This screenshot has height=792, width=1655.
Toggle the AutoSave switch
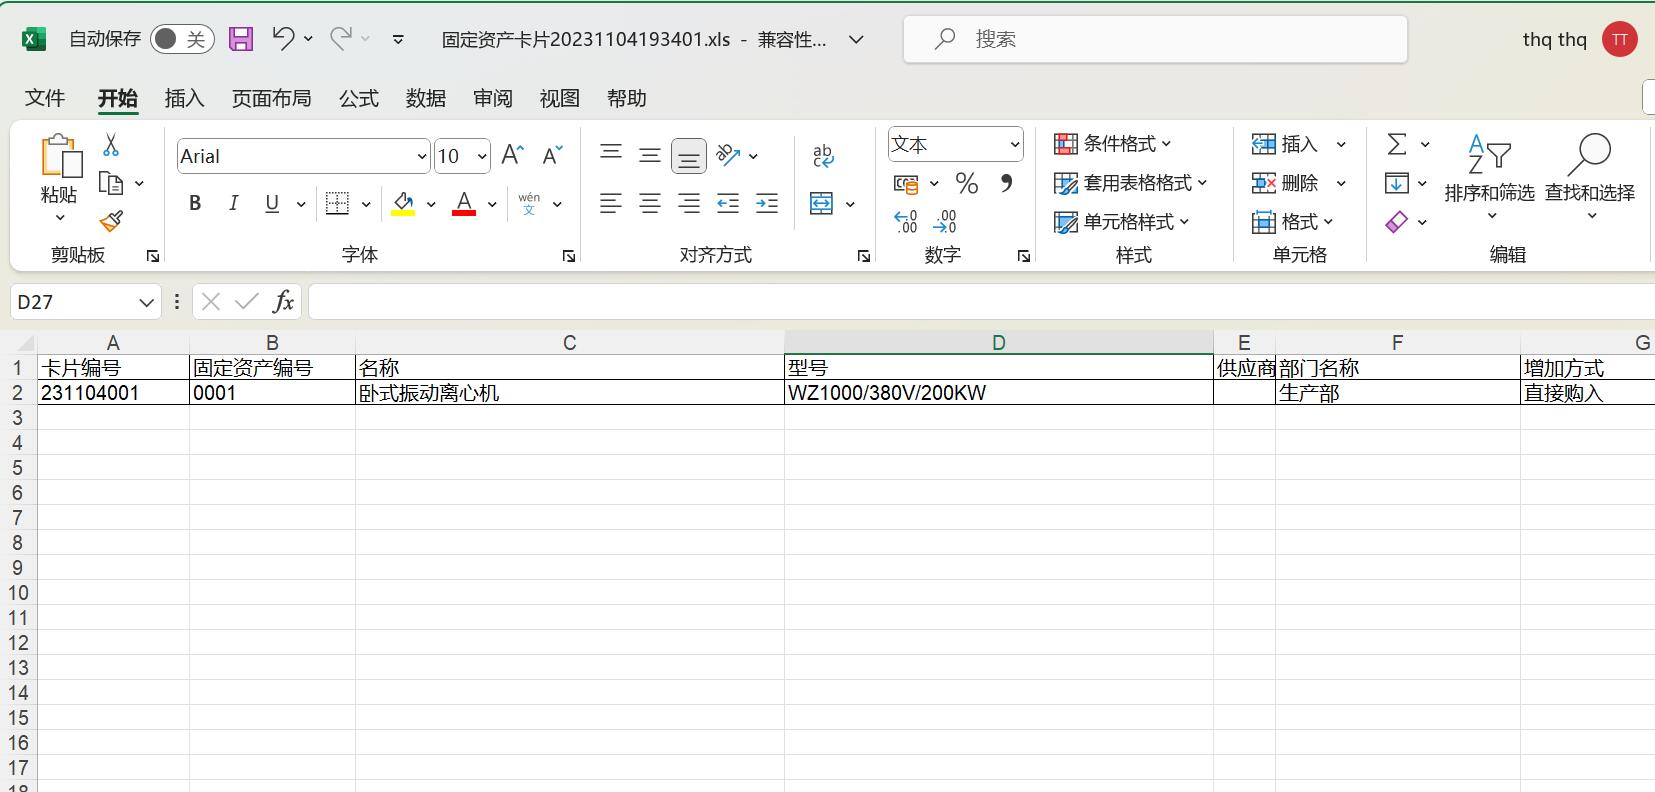tap(181, 39)
